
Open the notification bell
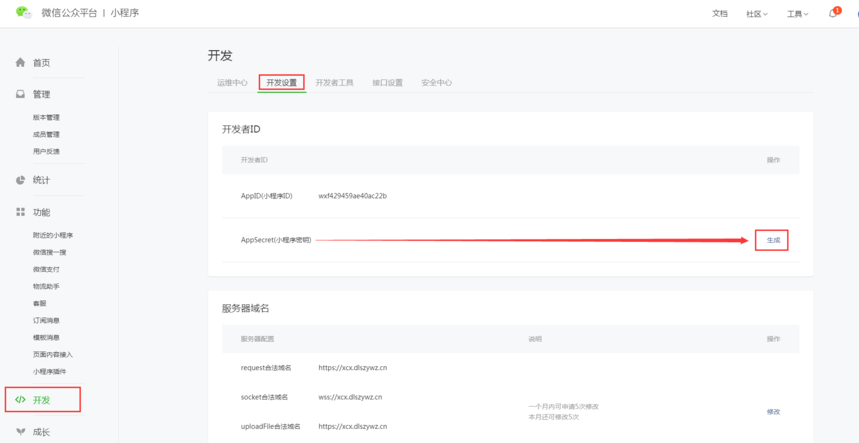coord(833,13)
